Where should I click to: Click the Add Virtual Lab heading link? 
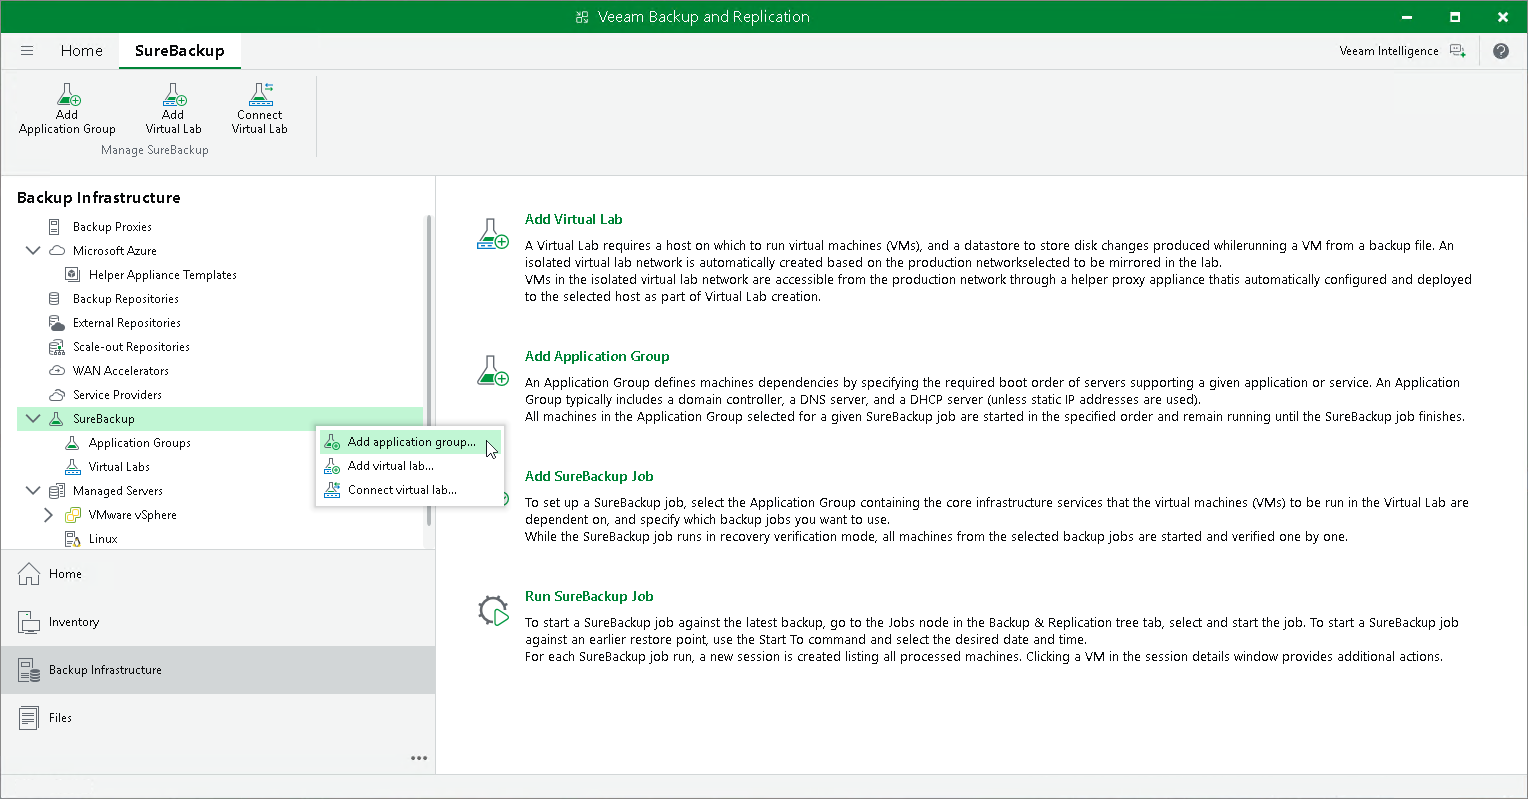[x=574, y=219]
